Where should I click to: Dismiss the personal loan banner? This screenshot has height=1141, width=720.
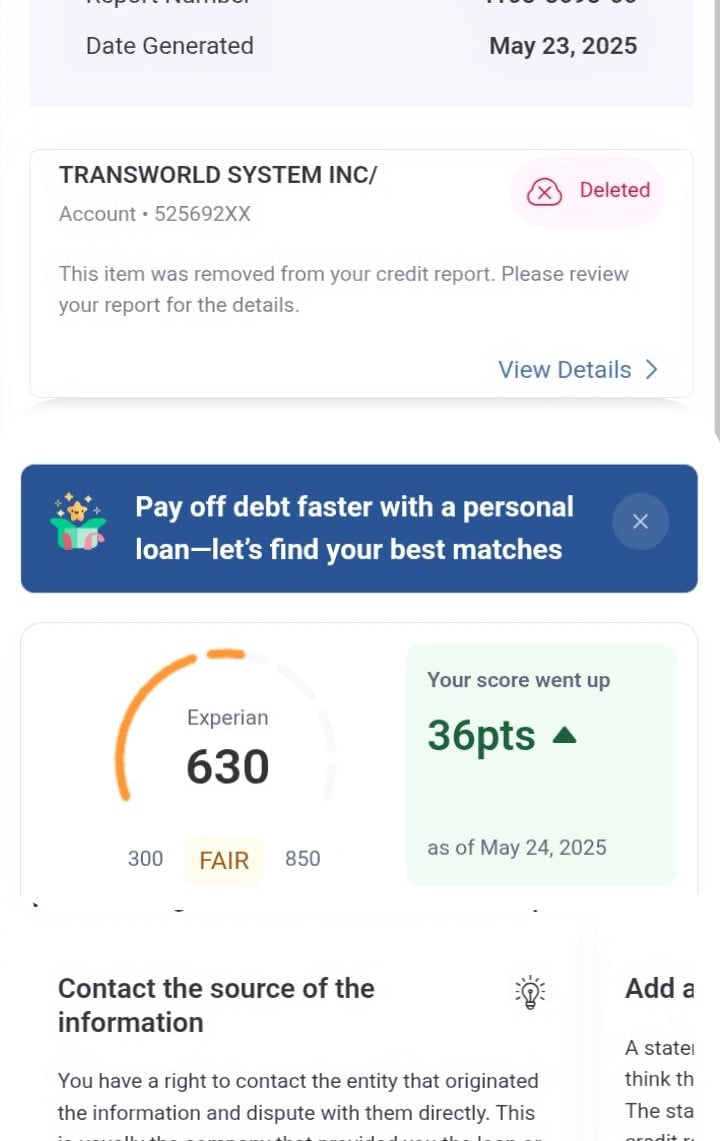point(640,521)
